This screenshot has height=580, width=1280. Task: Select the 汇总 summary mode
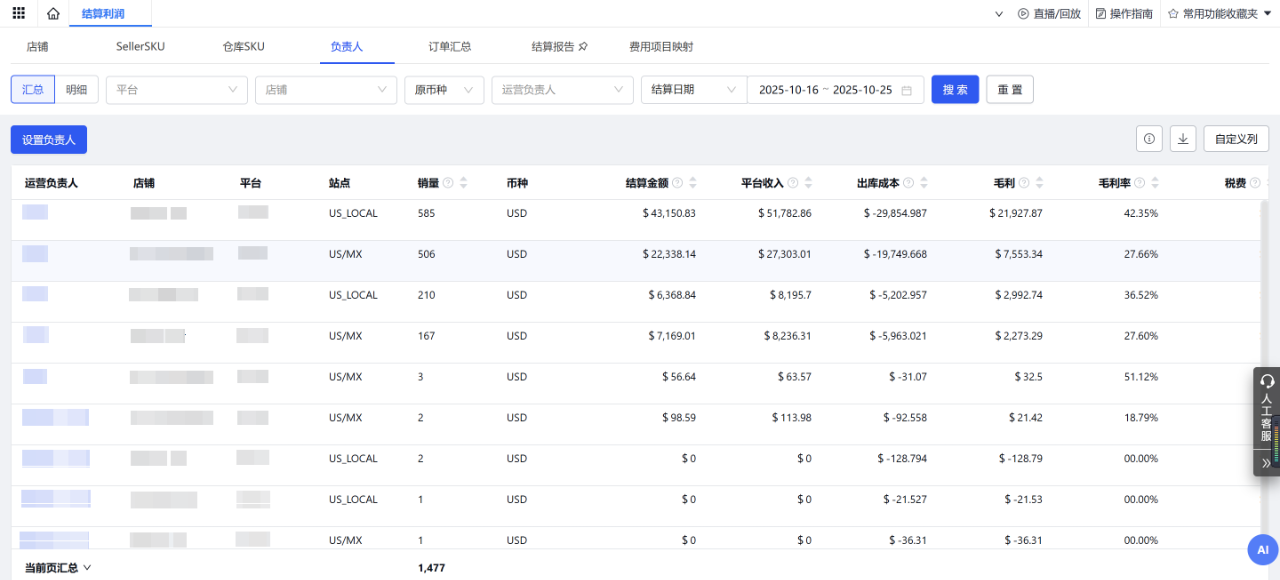(32, 89)
